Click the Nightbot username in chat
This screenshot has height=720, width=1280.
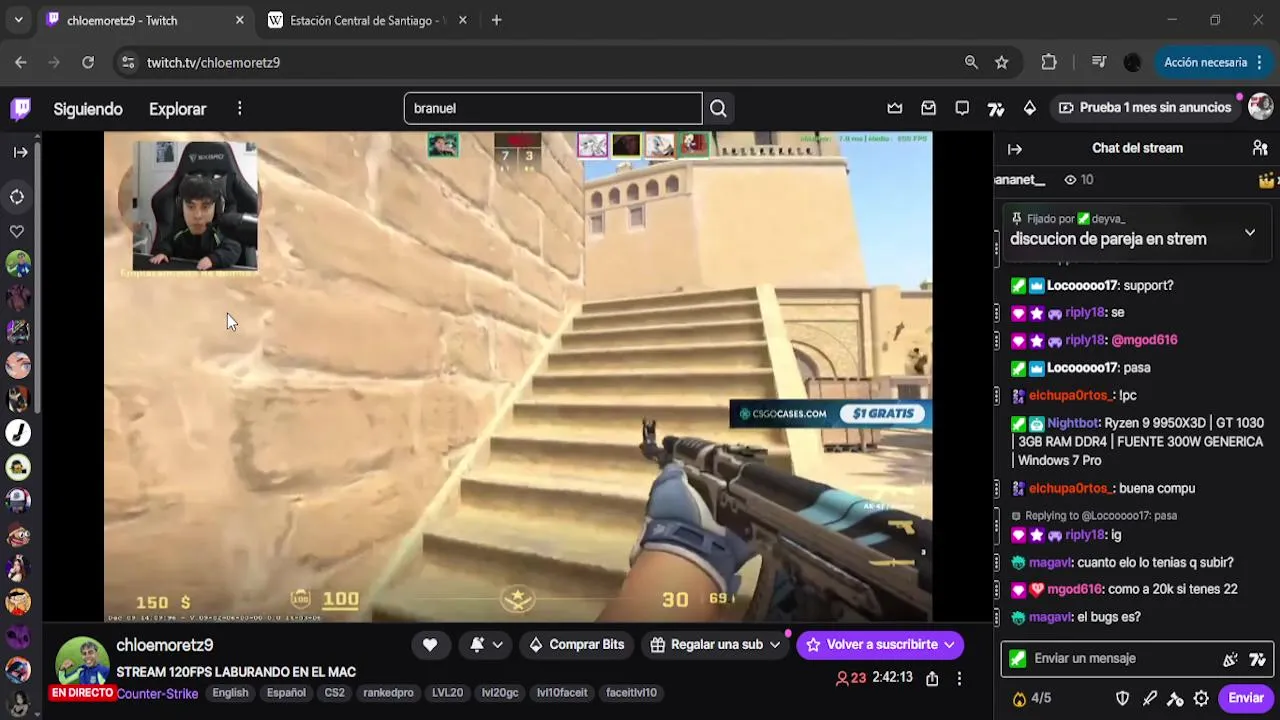coord(1073,423)
